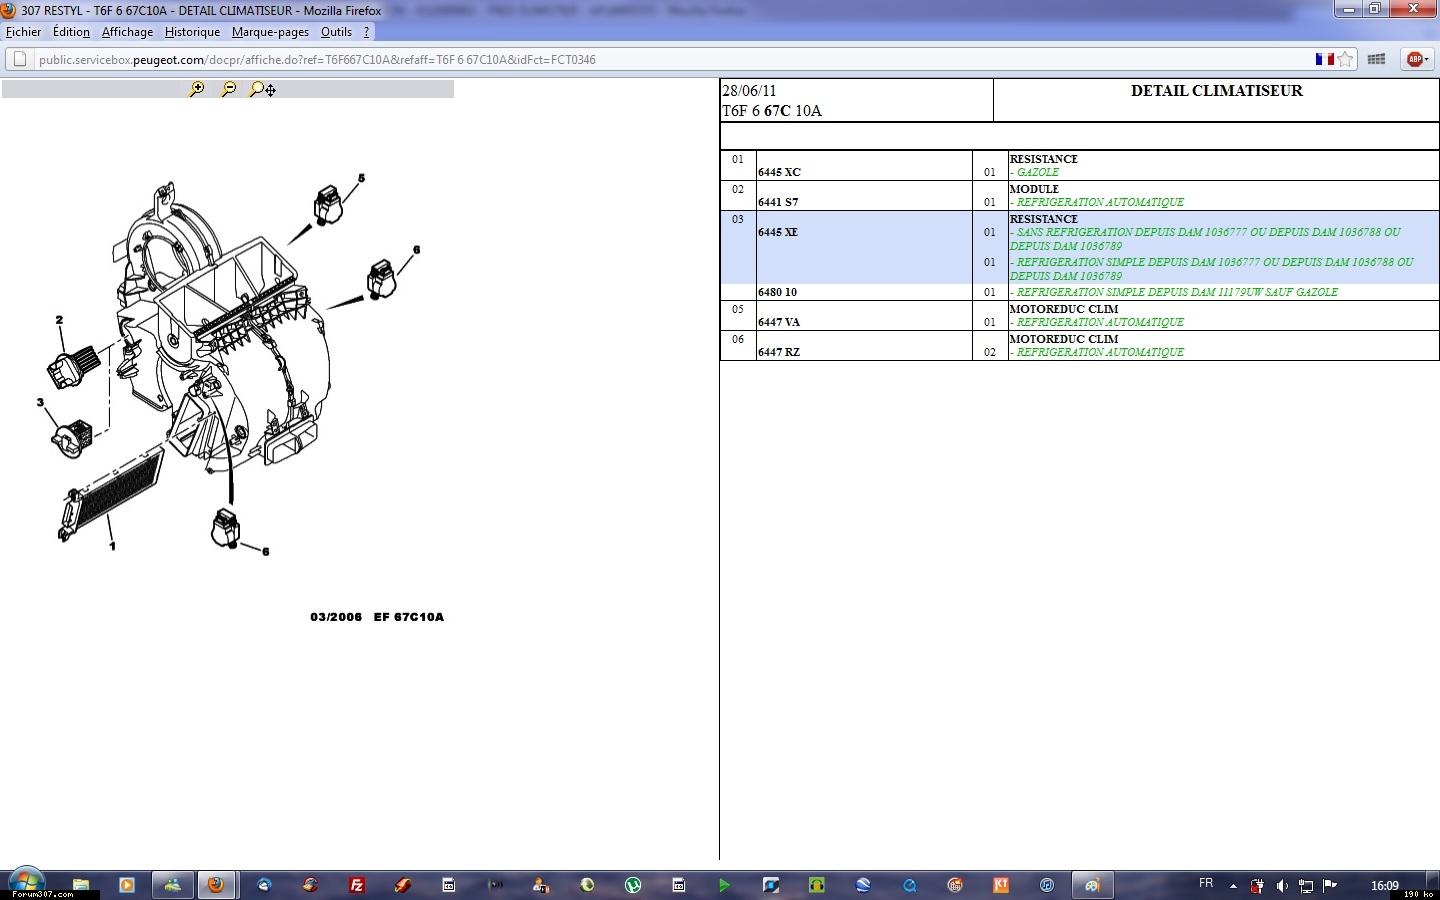Click the zoom in magnifier icon
The height and width of the screenshot is (900, 1440).
(x=197, y=89)
